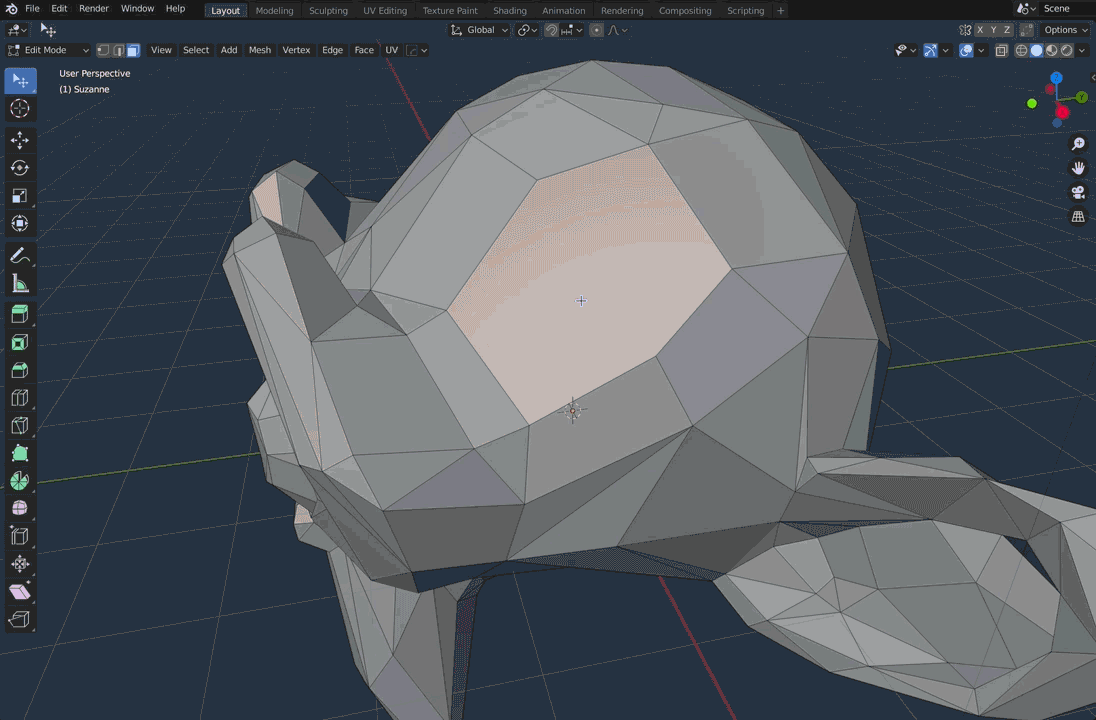
Task: Switch to material preview viewport shading
Action: pos(1051,50)
